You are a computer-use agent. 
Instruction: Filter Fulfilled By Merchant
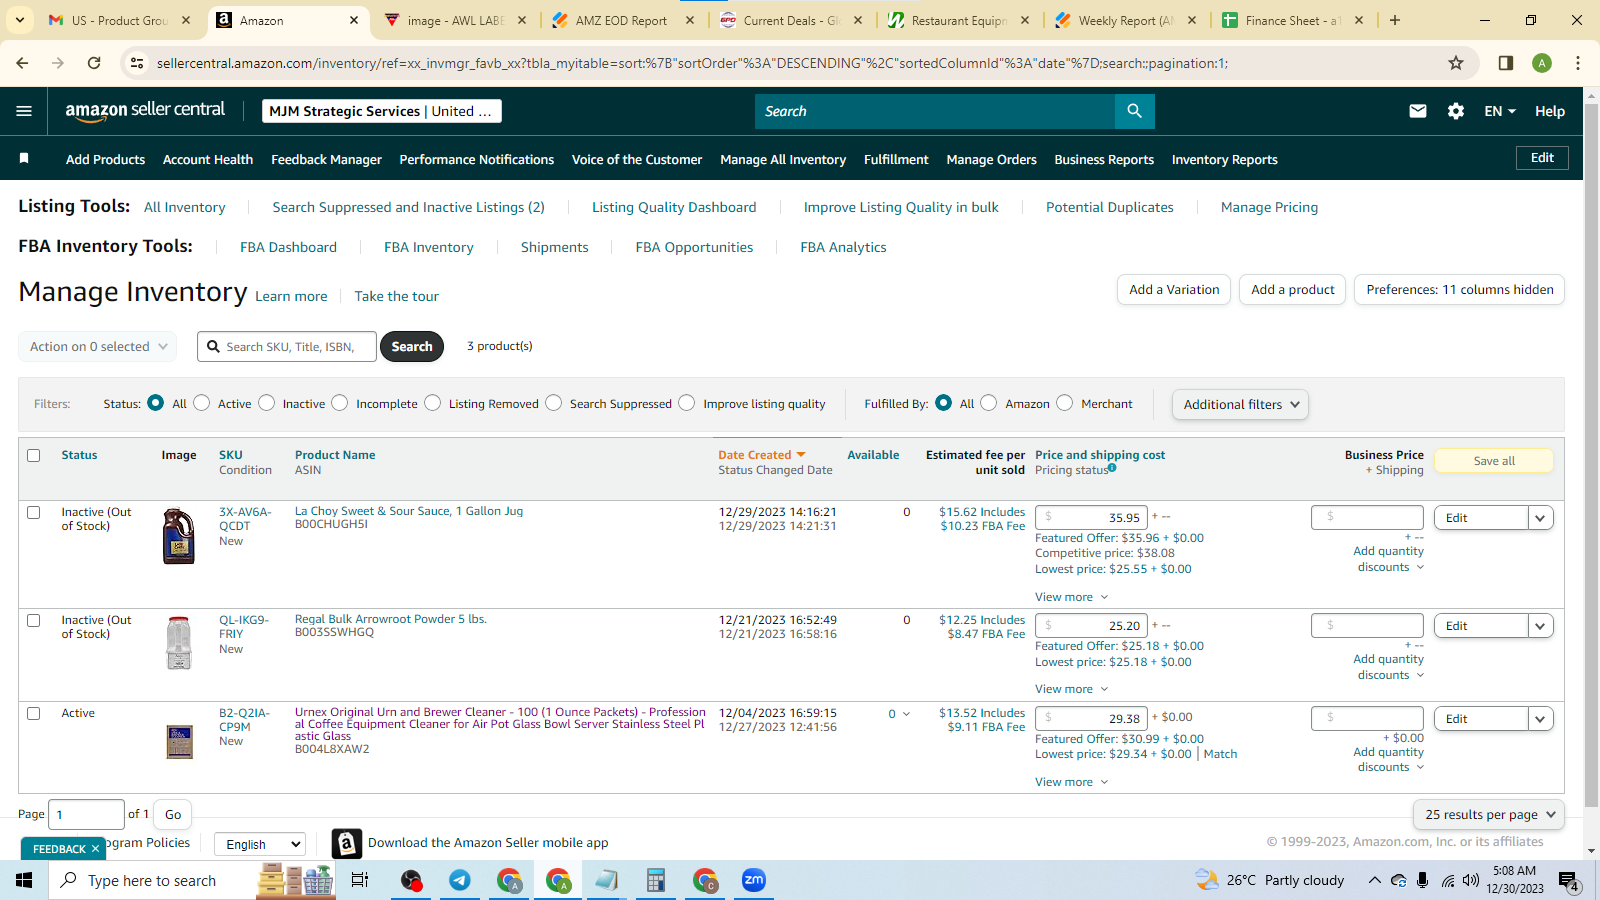pos(1065,402)
